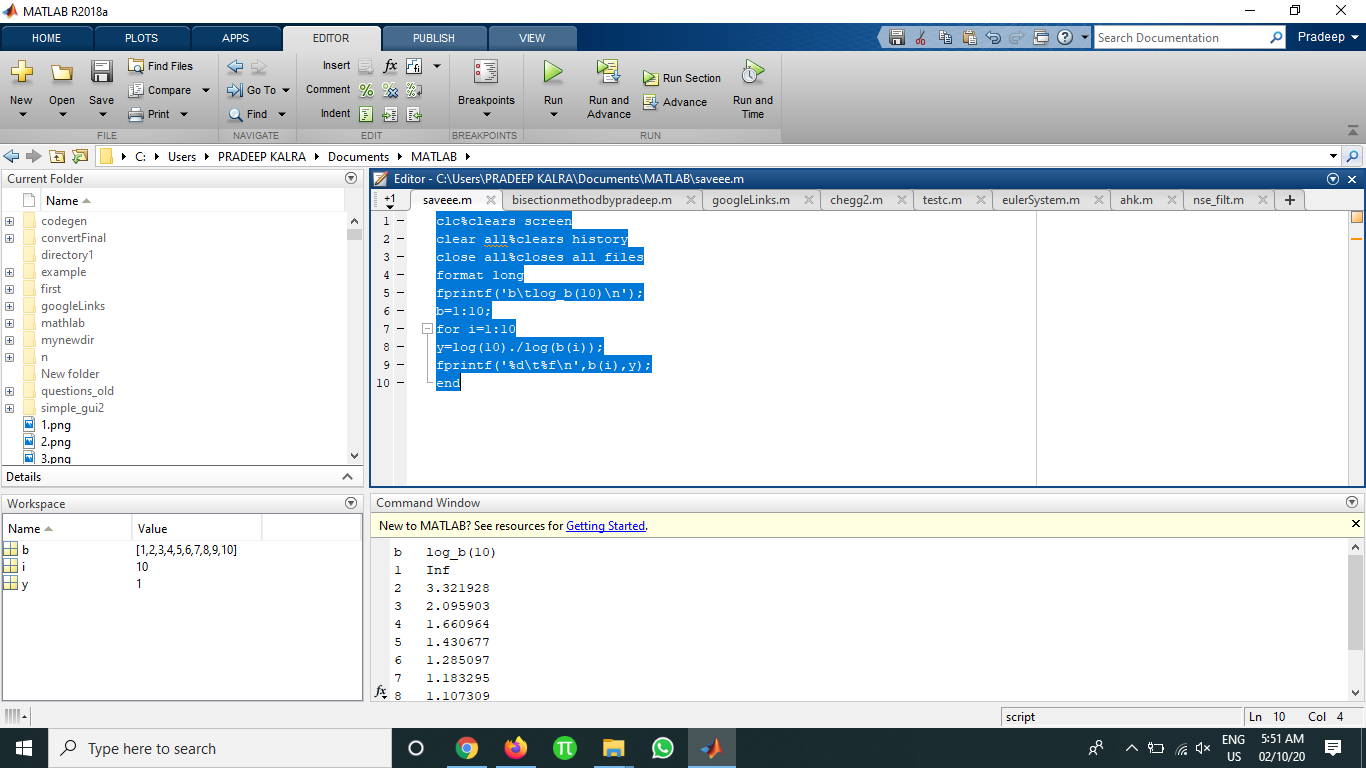
Task: Click the undo arrow in quick access toolbar
Action: [x=993, y=37]
